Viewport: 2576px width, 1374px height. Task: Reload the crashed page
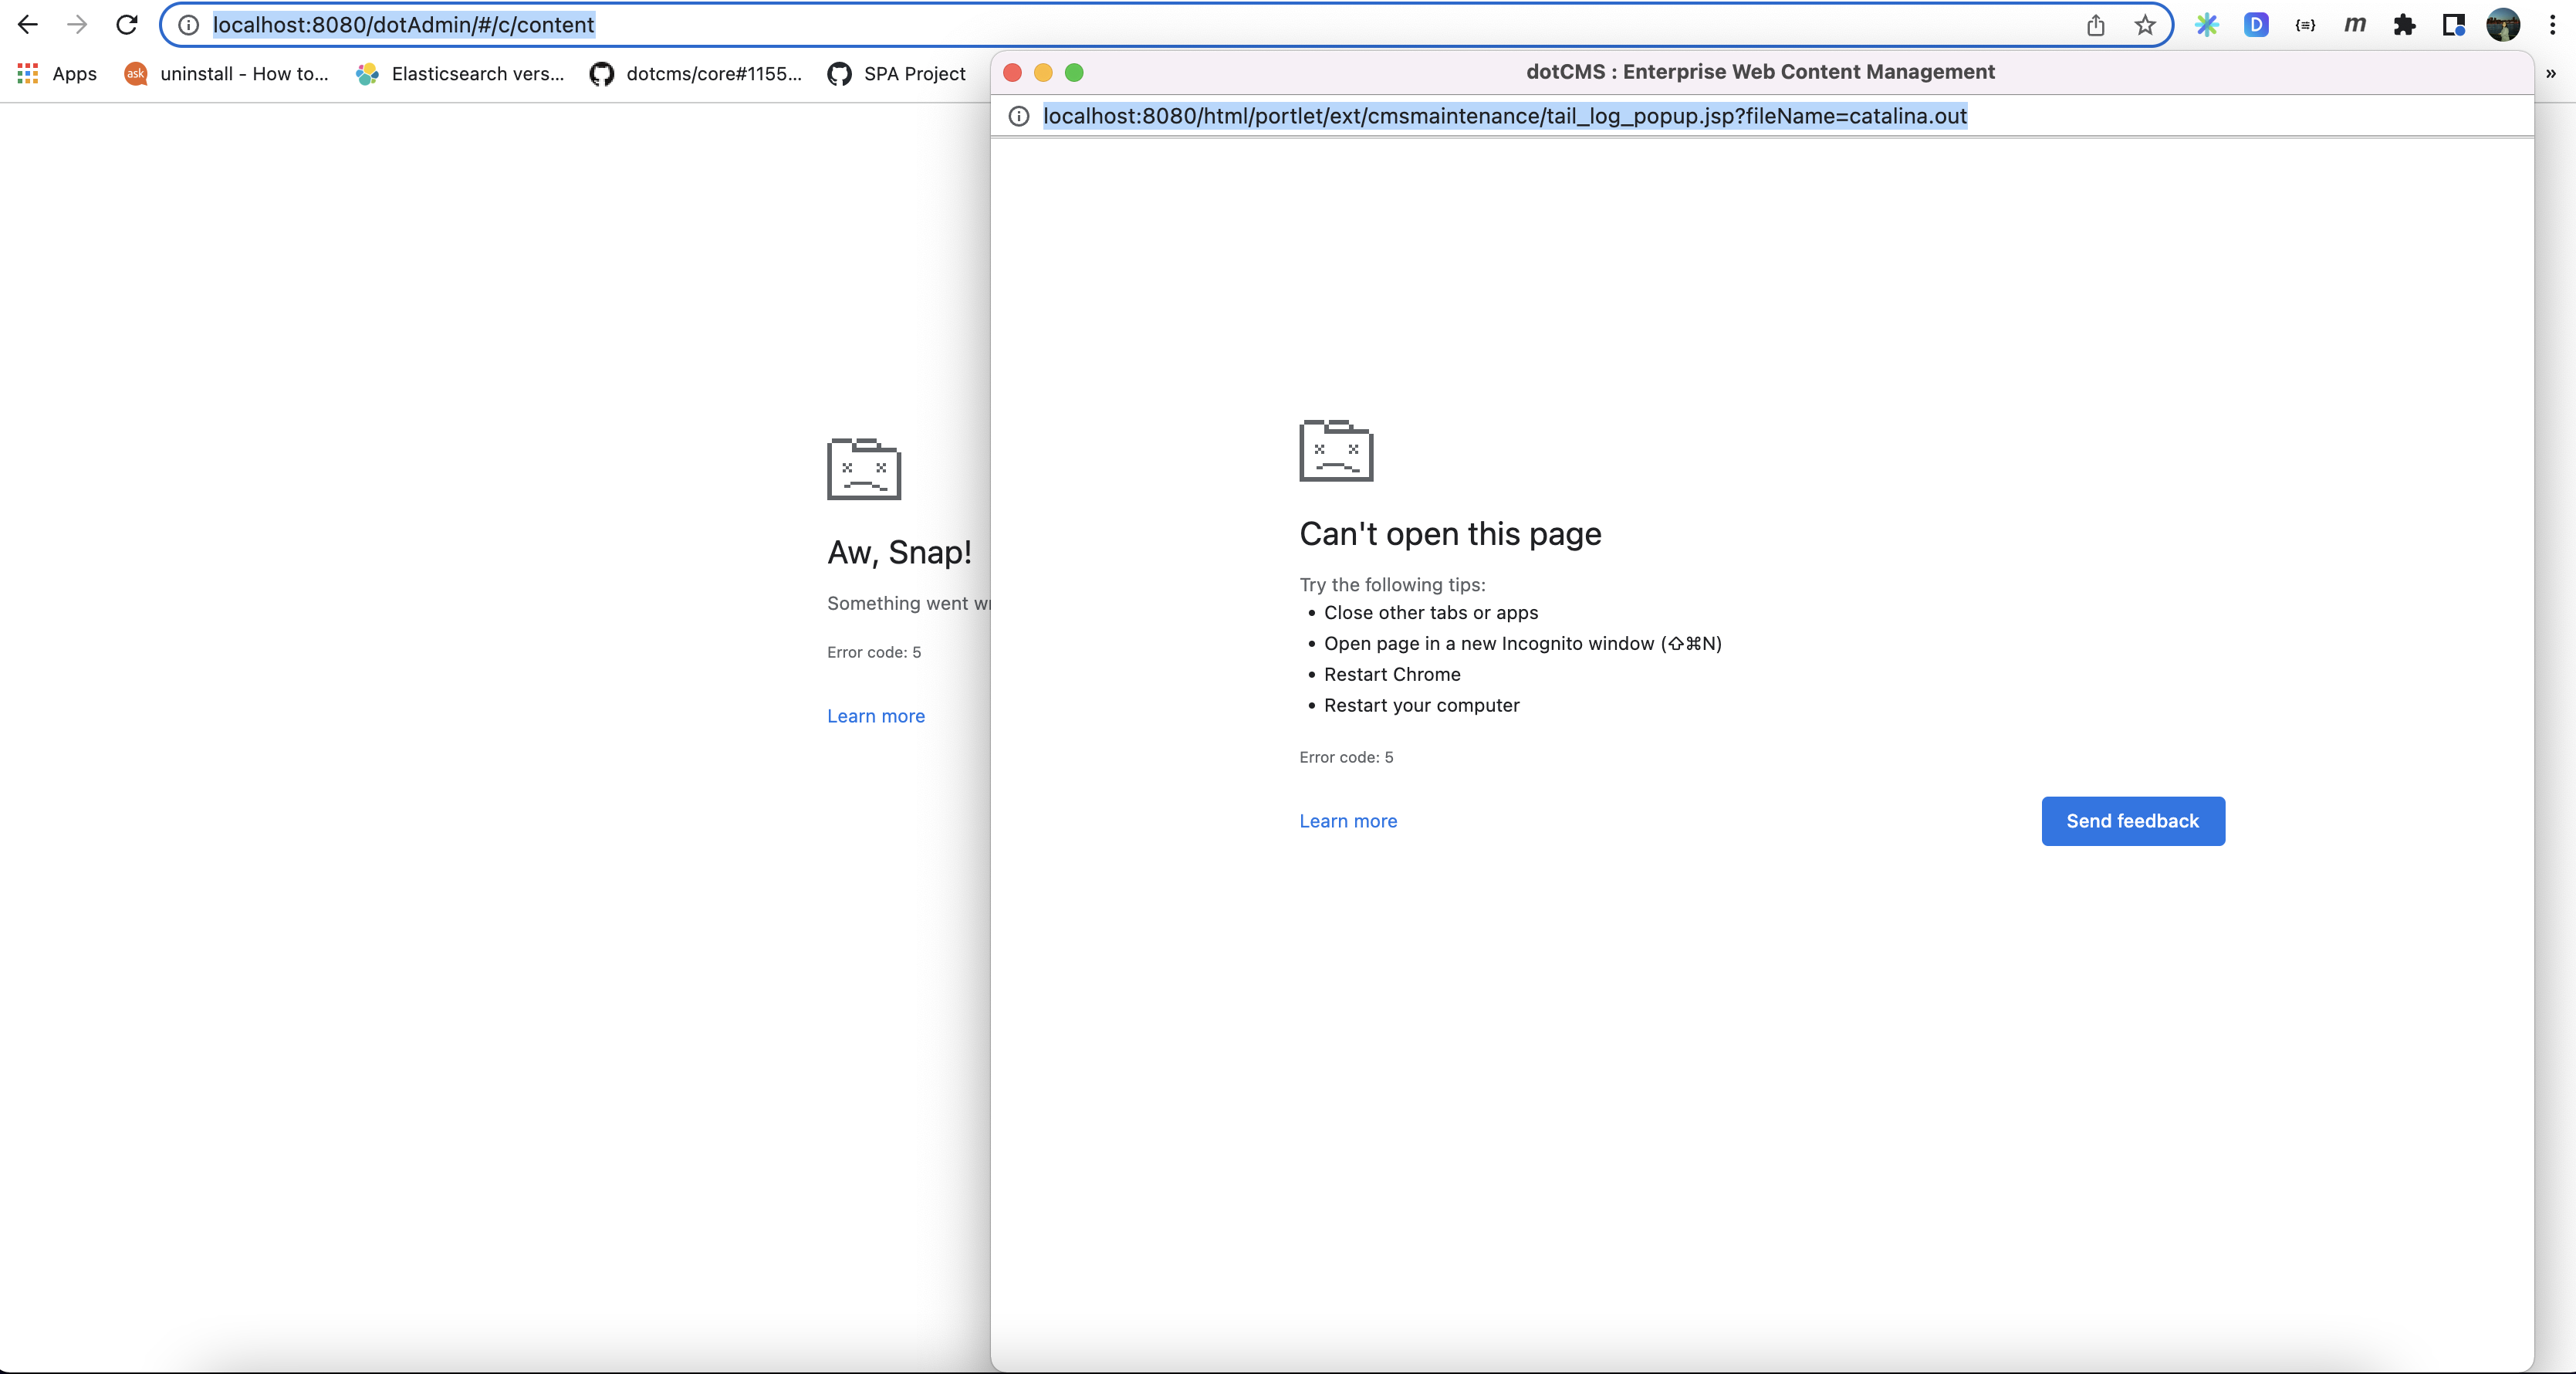[x=127, y=25]
